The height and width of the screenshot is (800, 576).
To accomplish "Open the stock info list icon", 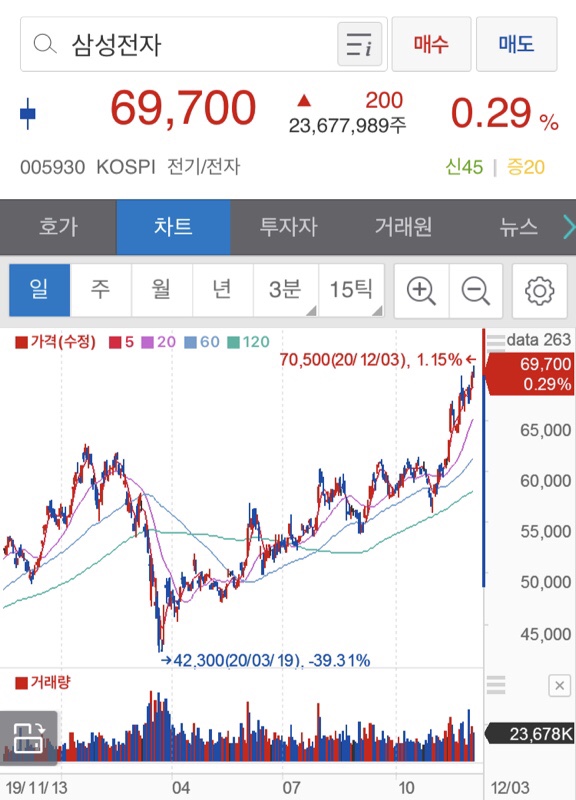I will coord(359,44).
